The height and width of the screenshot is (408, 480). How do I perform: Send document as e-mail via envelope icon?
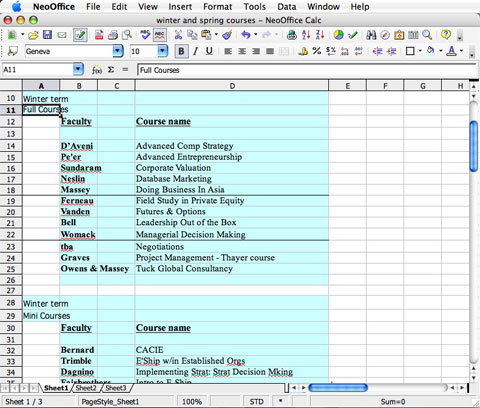tap(62, 35)
